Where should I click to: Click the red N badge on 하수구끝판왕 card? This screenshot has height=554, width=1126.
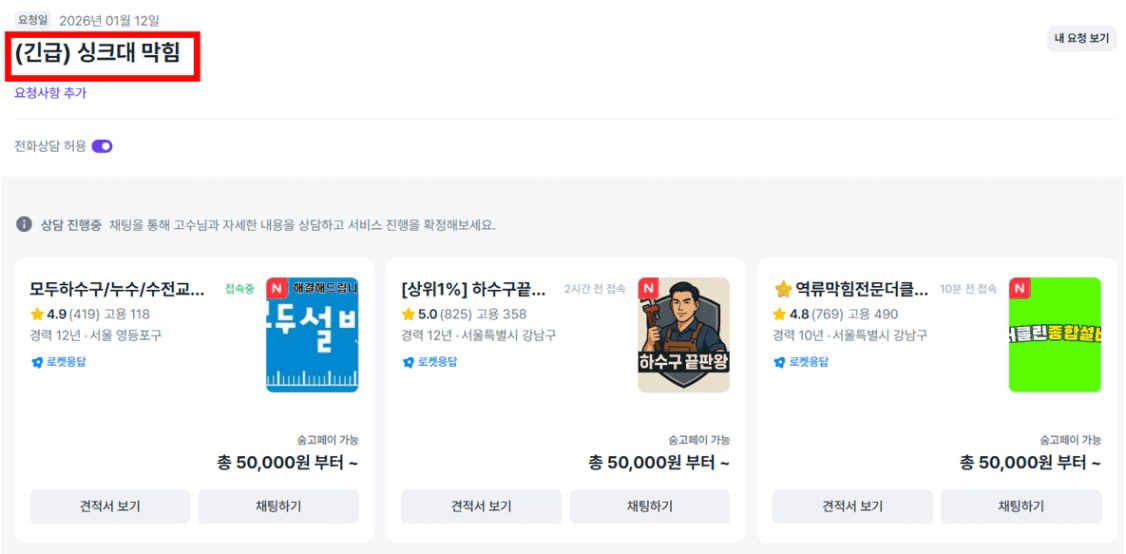point(647,288)
